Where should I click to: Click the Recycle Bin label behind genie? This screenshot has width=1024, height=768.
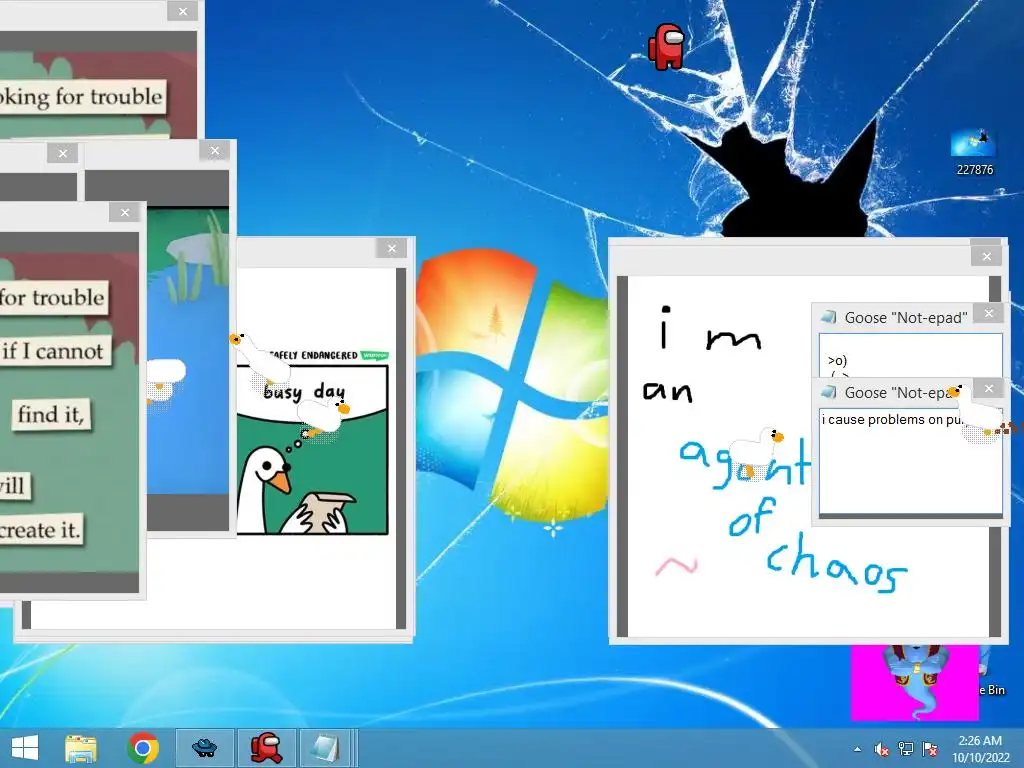[992, 690]
